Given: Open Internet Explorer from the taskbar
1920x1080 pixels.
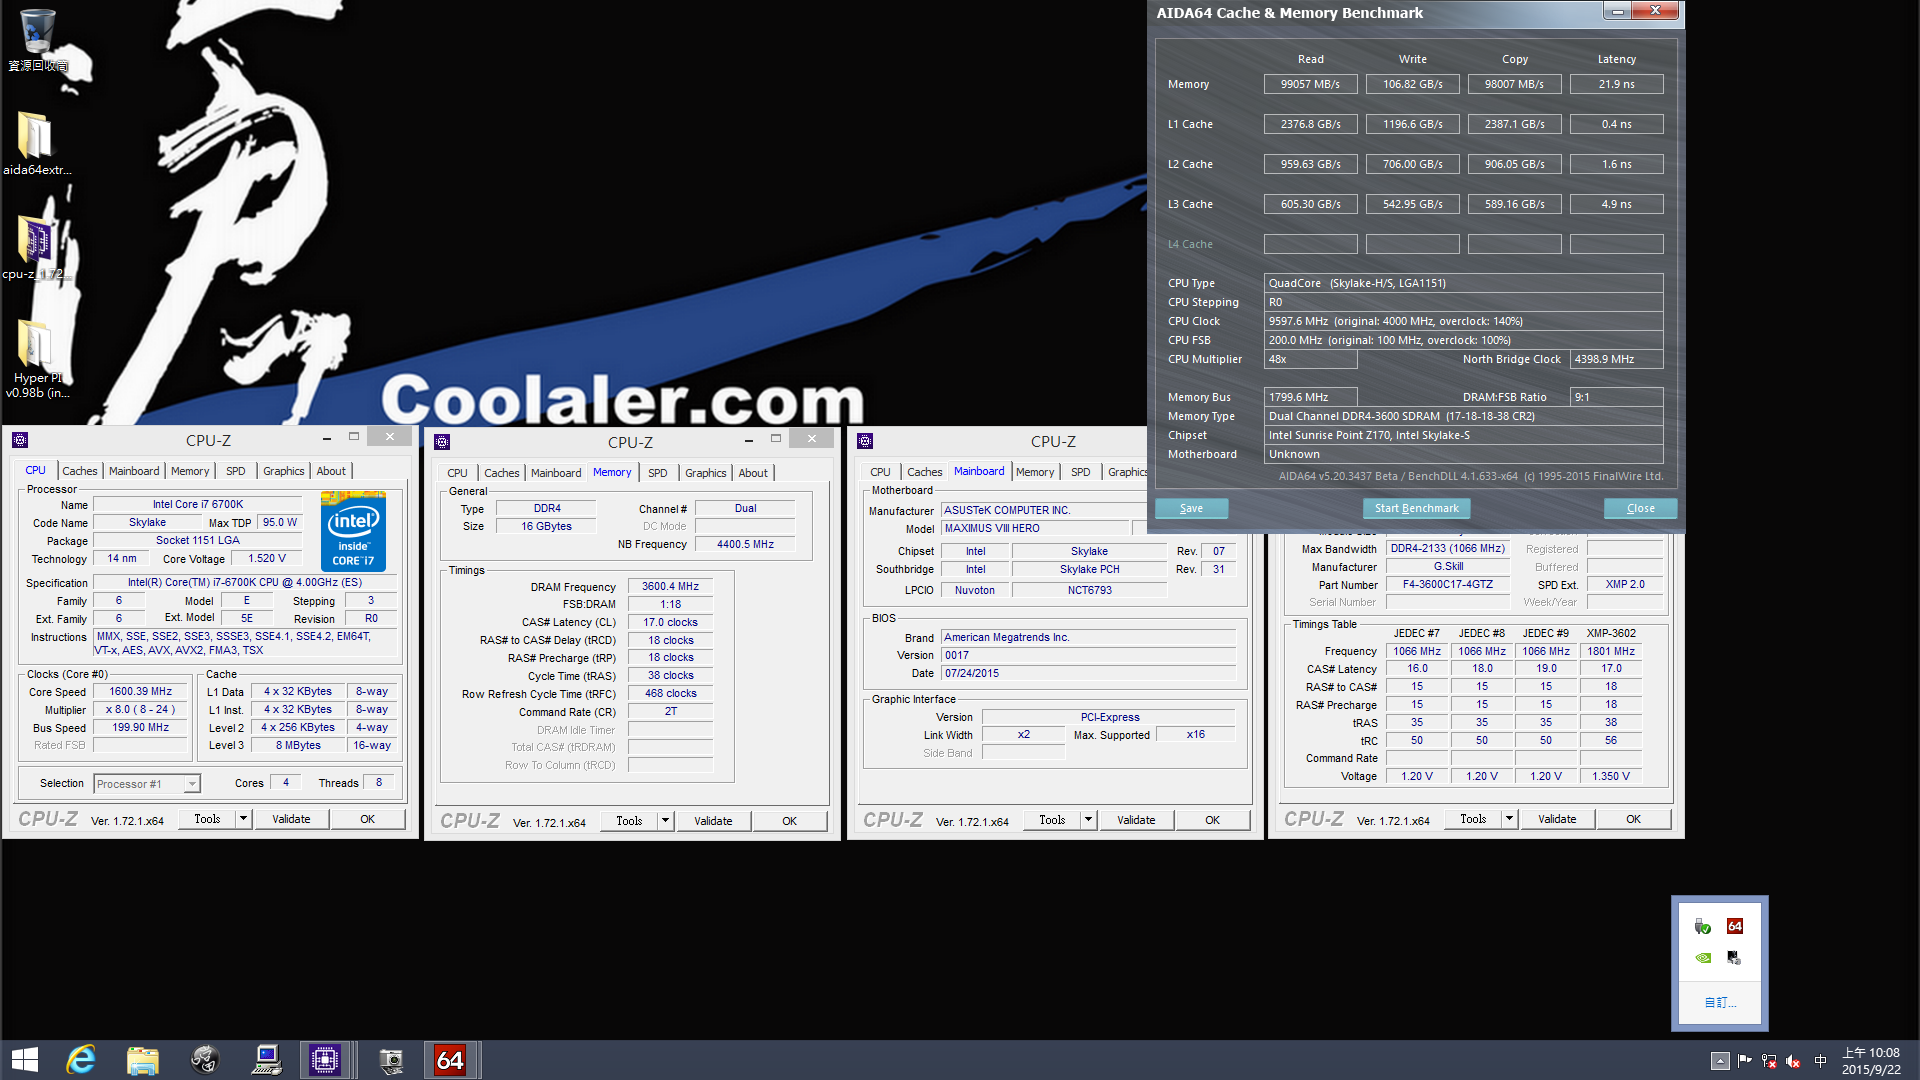Looking at the screenshot, I should (x=81, y=1059).
